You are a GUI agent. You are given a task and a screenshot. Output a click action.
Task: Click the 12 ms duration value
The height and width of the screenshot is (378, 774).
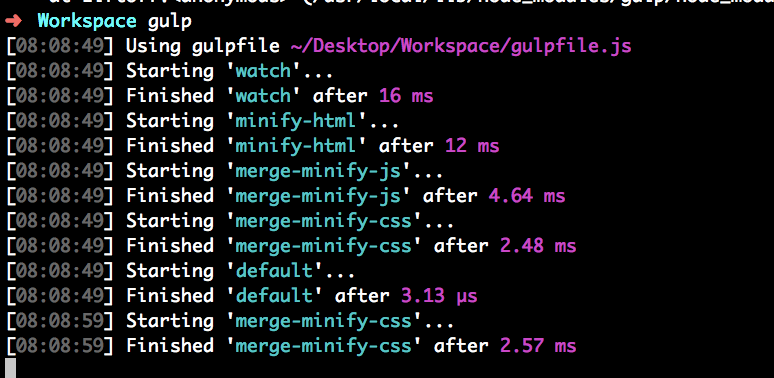472,146
